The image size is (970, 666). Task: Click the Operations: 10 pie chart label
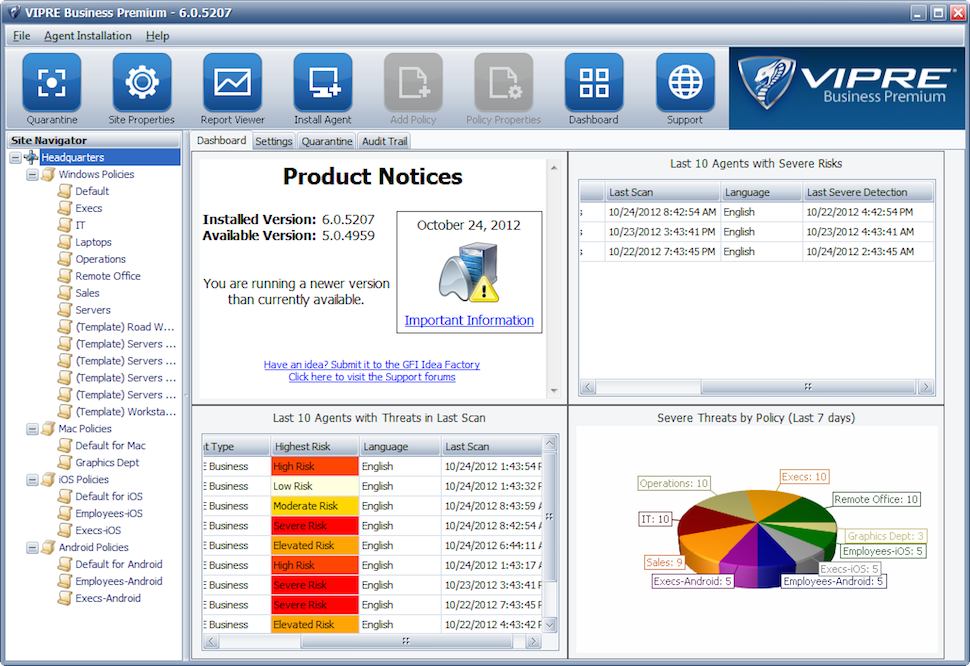point(674,484)
